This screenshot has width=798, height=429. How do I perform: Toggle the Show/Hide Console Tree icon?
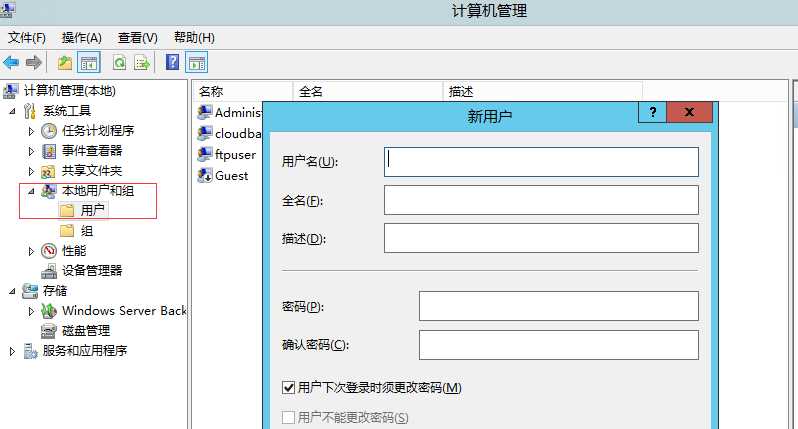(89, 63)
